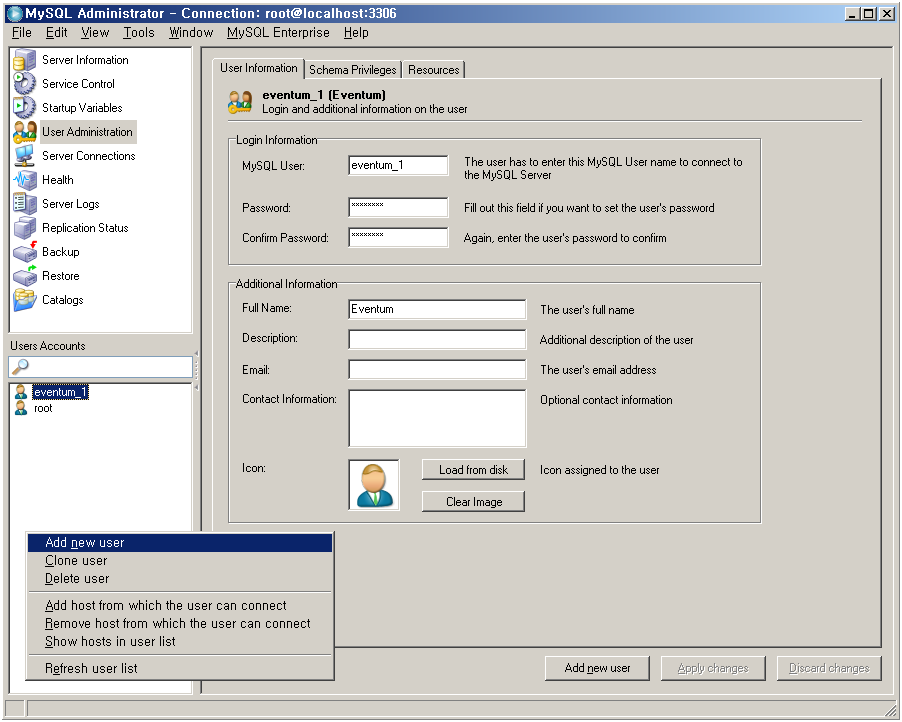Focus the Contact Information text area
The height and width of the screenshot is (722, 902).
point(437,418)
